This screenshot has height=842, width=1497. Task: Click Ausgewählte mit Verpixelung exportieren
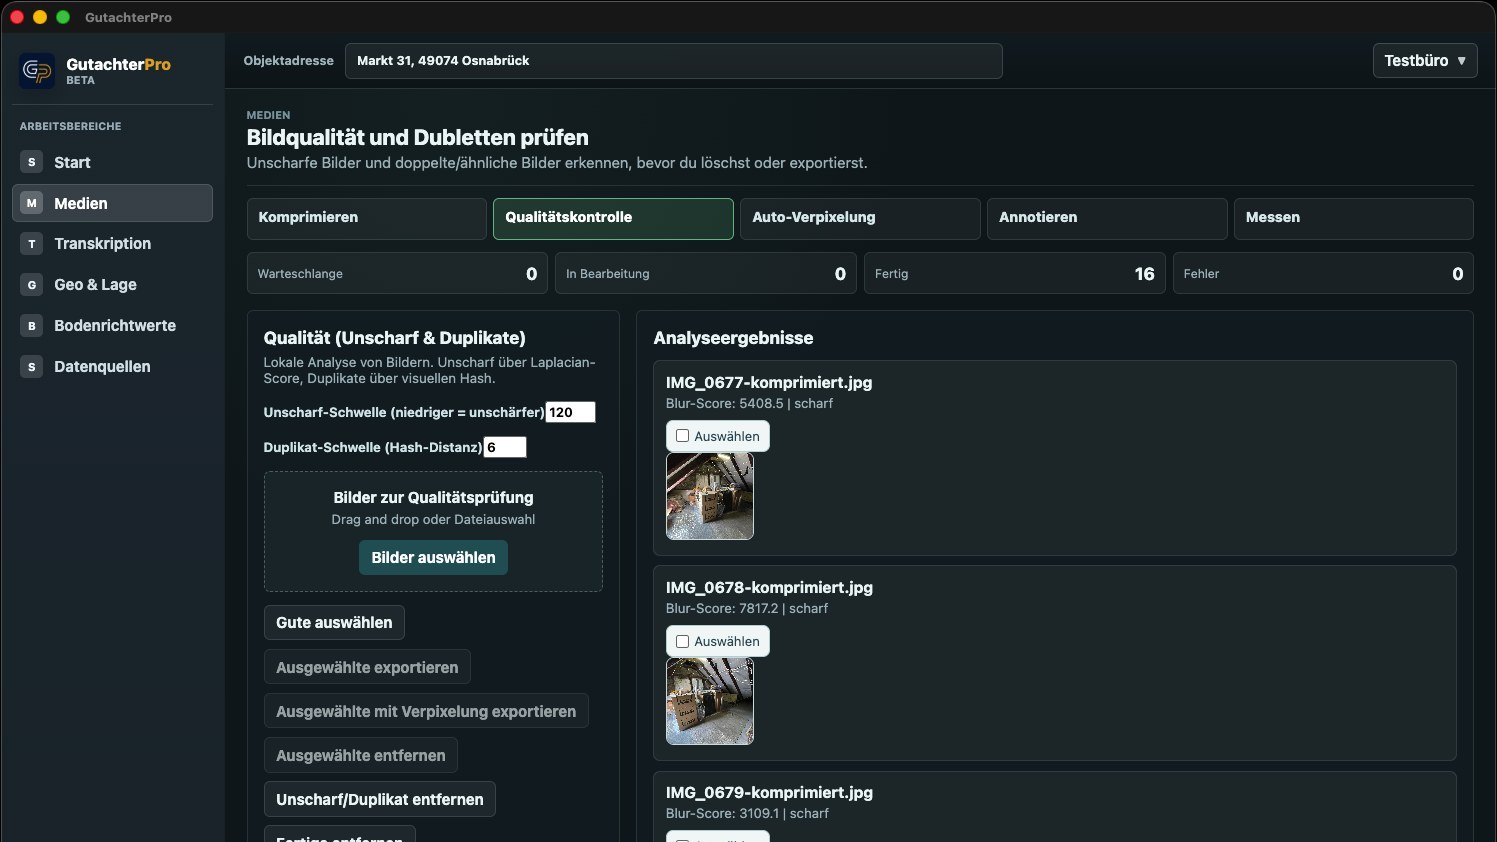(x=426, y=711)
